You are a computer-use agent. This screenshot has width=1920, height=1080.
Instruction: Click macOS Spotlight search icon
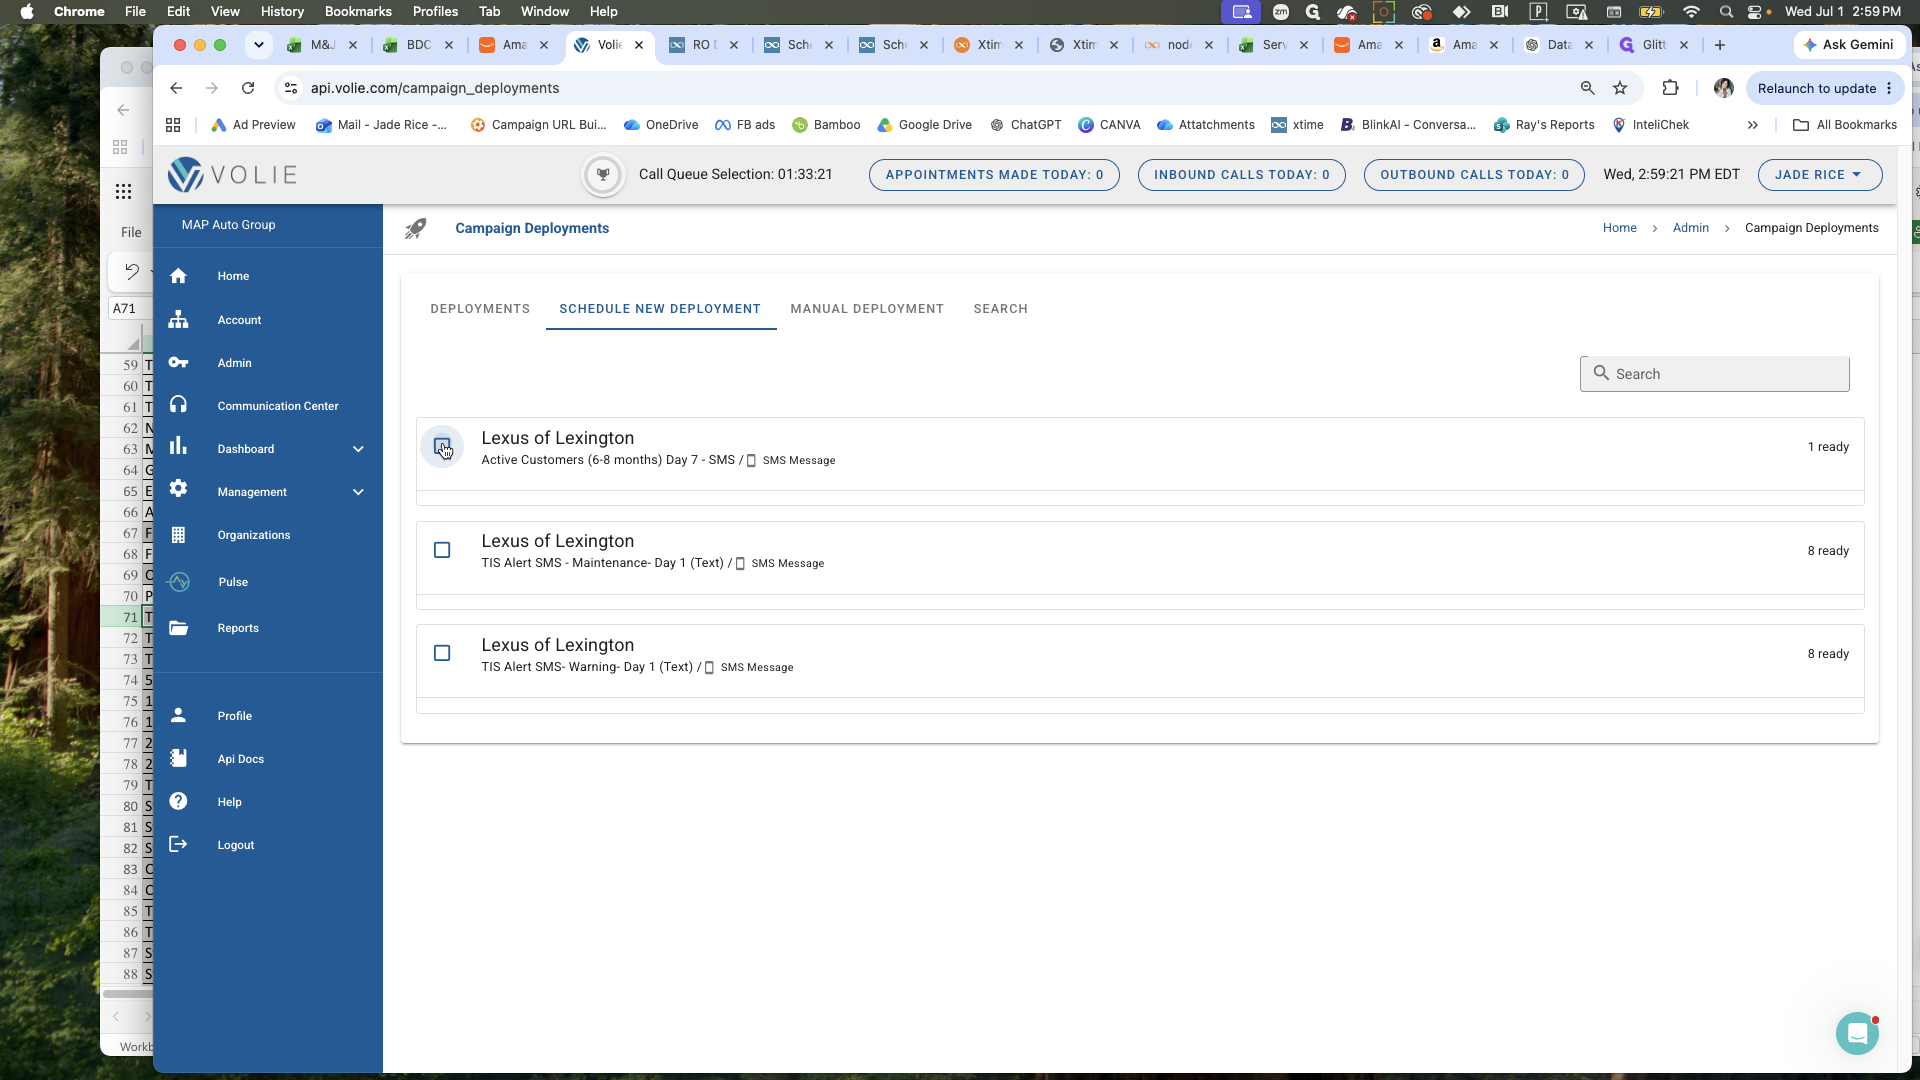[1726, 12]
